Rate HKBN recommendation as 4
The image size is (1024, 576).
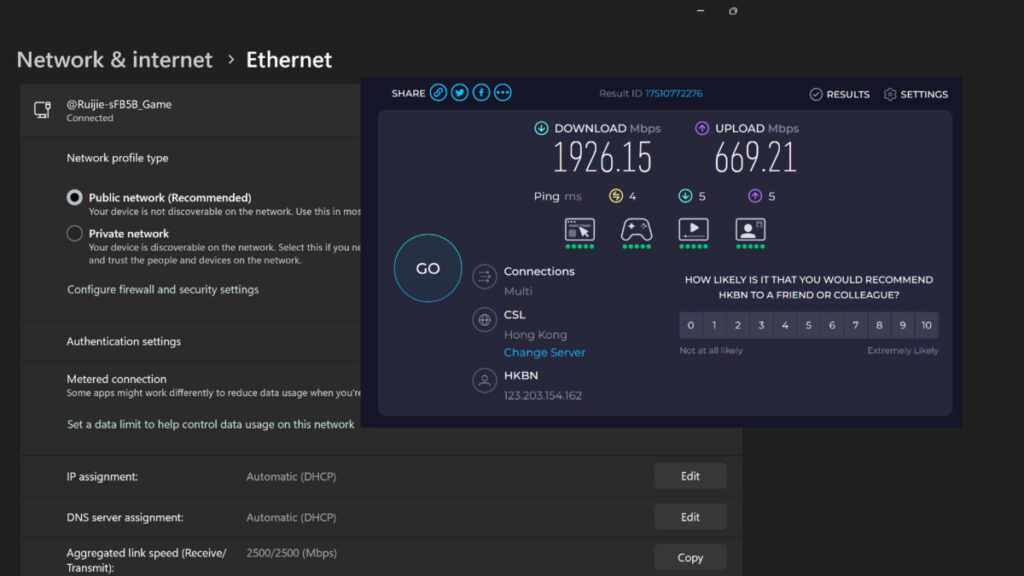[x=785, y=325]
